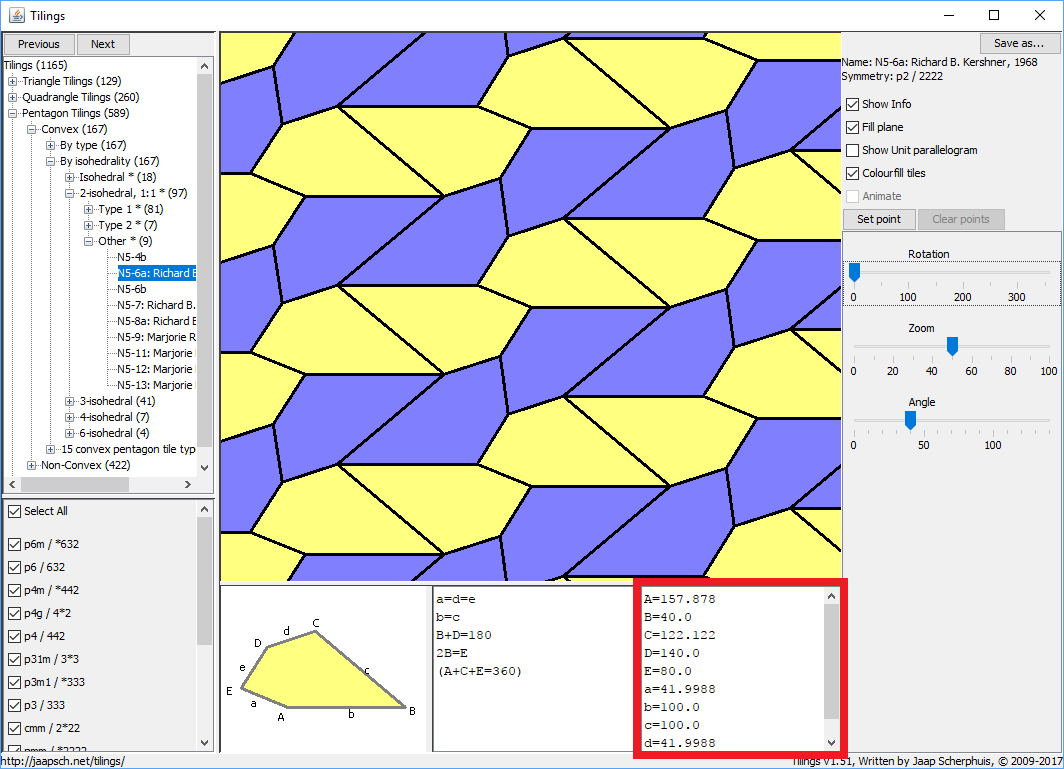Select the N5-7: Richard B. tiling
This screenshot has width=1064, height=769.
coord(156,305)
